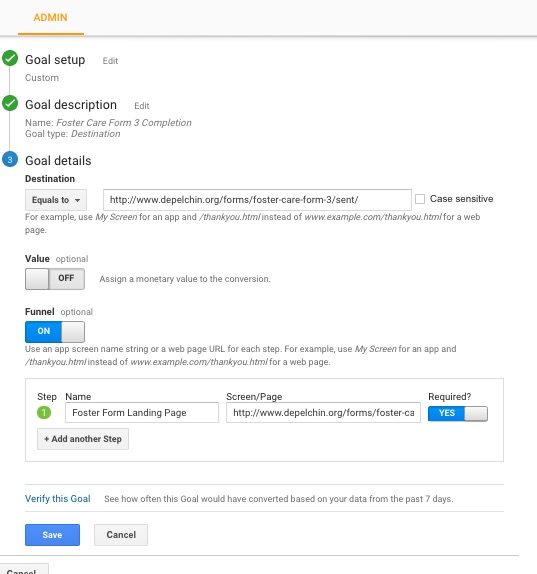Click the Destination URL input field
The image size is (537, 574).
tap(257, 200)
